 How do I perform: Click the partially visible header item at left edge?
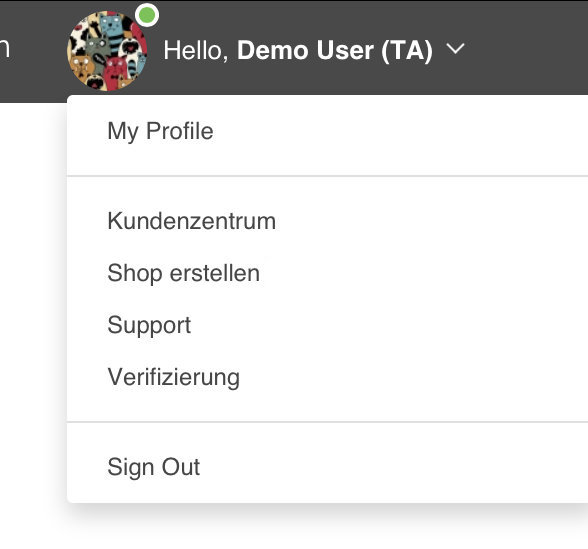[x=4, y=49]
